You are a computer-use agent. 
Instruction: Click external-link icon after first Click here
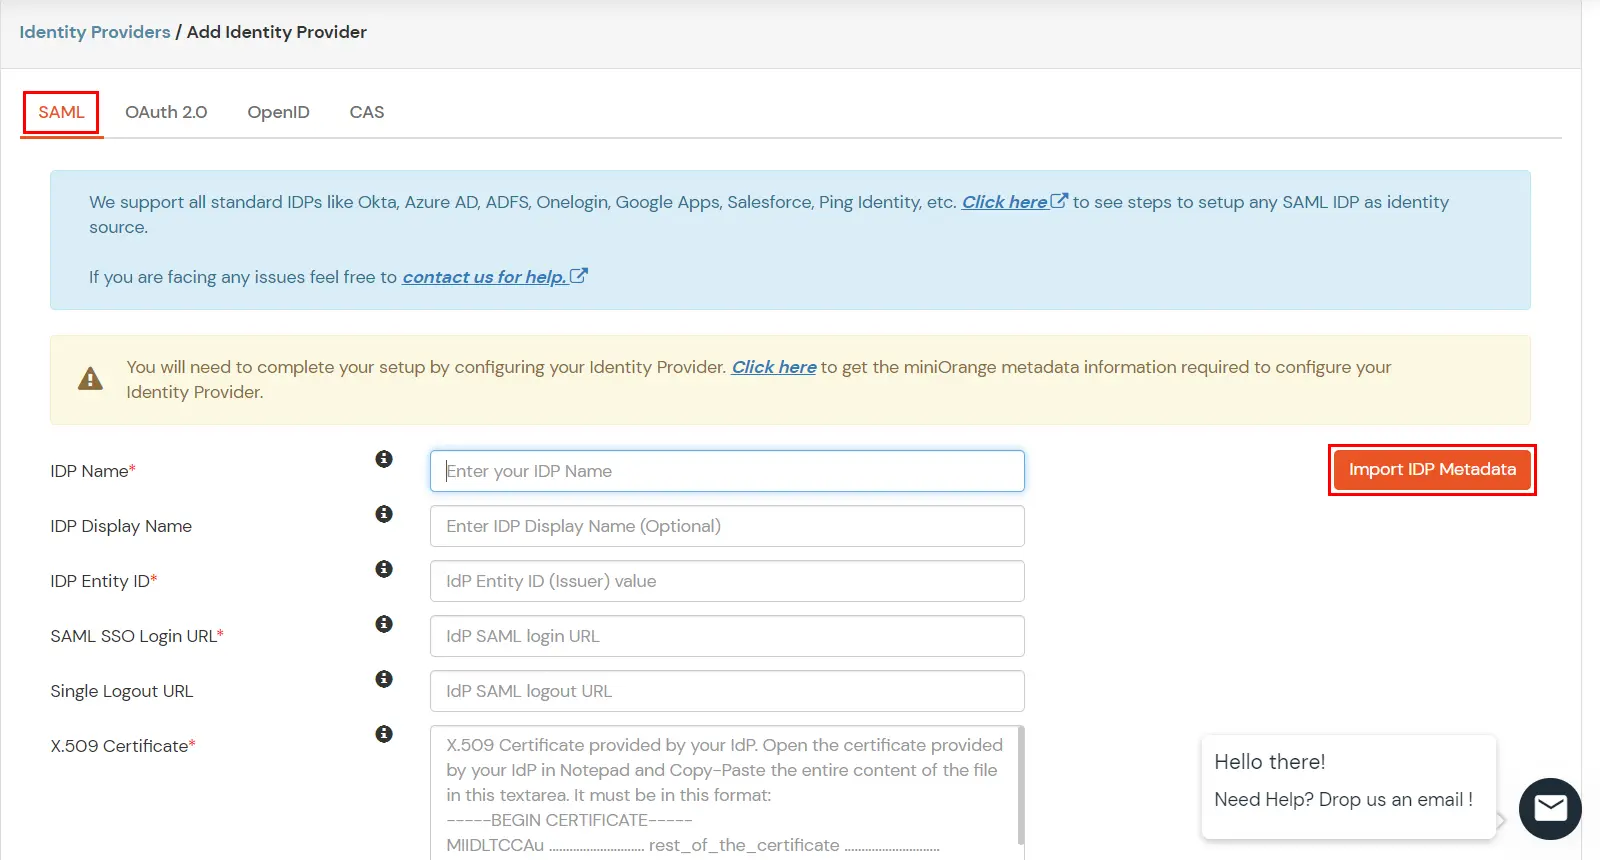click(x=1059, y=201)
